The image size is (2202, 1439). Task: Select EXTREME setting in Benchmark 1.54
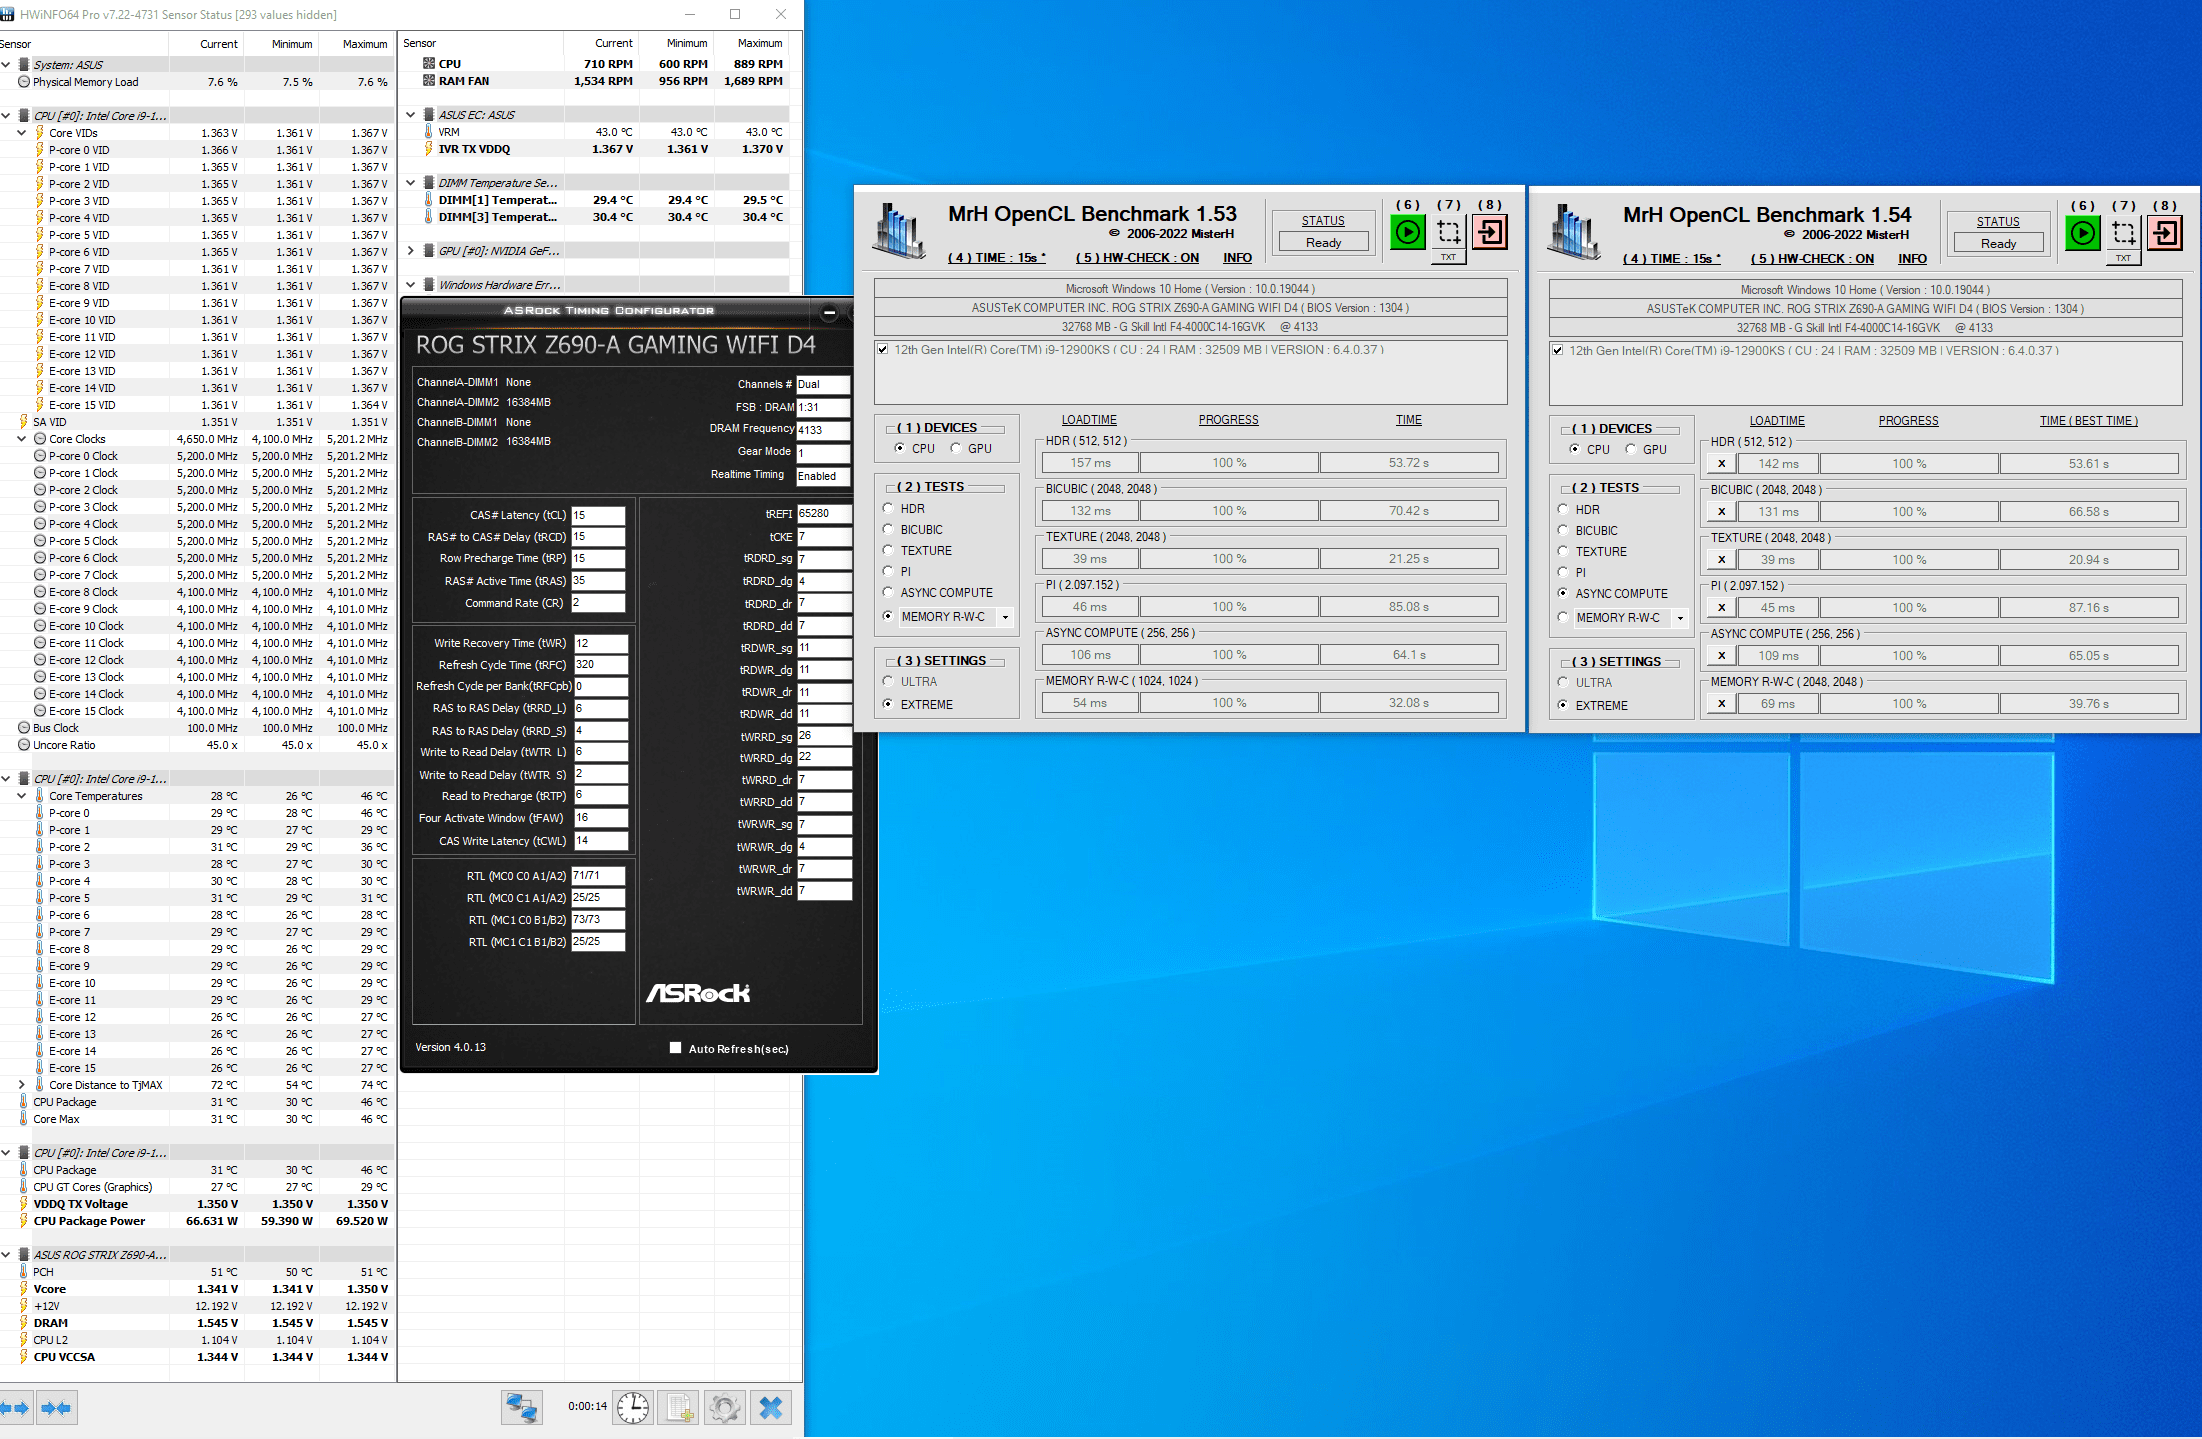[x=1563, y=705]
